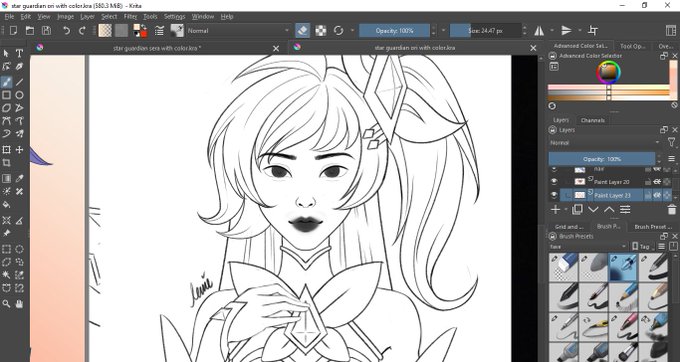Select the Rectangular Selection tool
This screenshot has height=362, width=680.
click(7, 249)
